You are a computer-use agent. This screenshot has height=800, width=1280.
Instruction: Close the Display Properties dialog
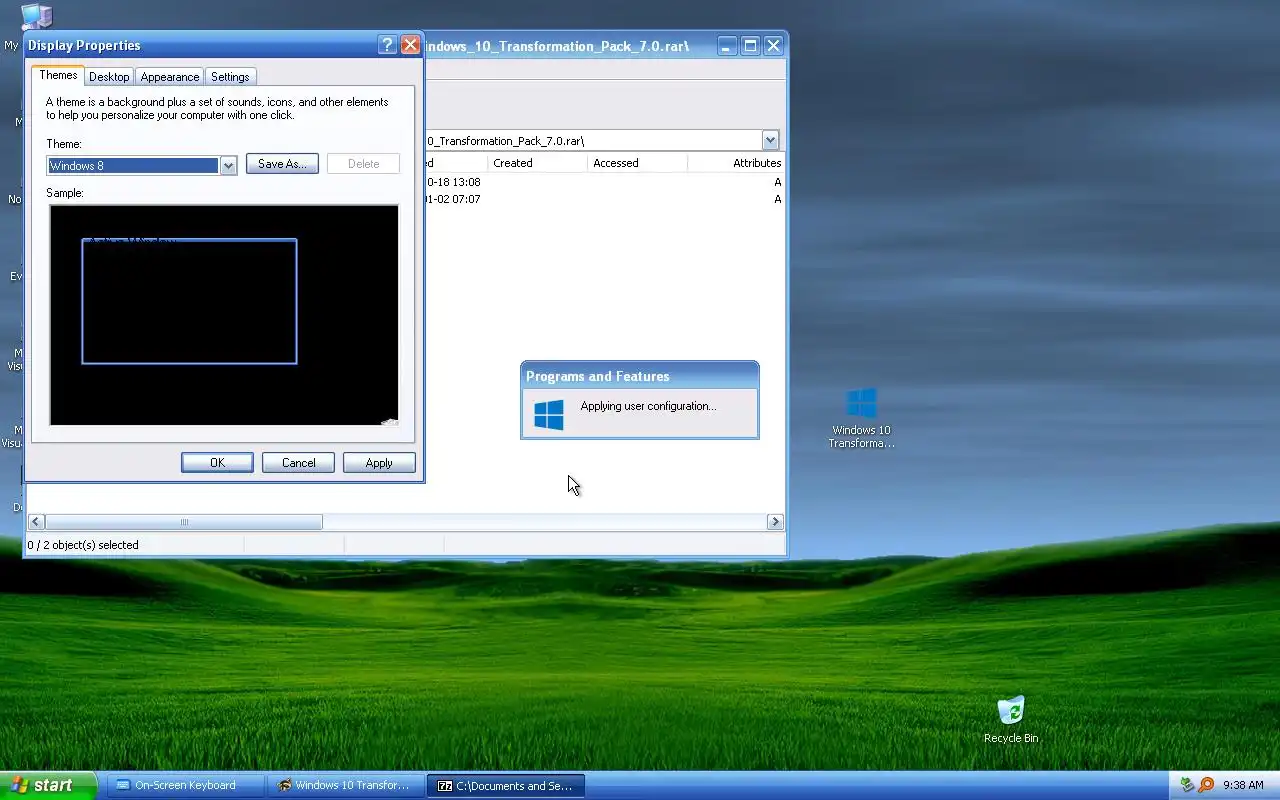pos(410,45)
